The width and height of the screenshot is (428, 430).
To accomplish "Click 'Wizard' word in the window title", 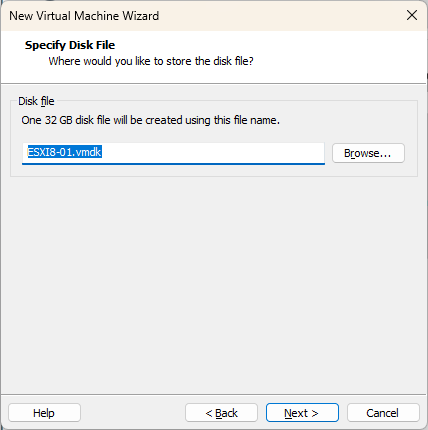I will click(x=141, y=16).
